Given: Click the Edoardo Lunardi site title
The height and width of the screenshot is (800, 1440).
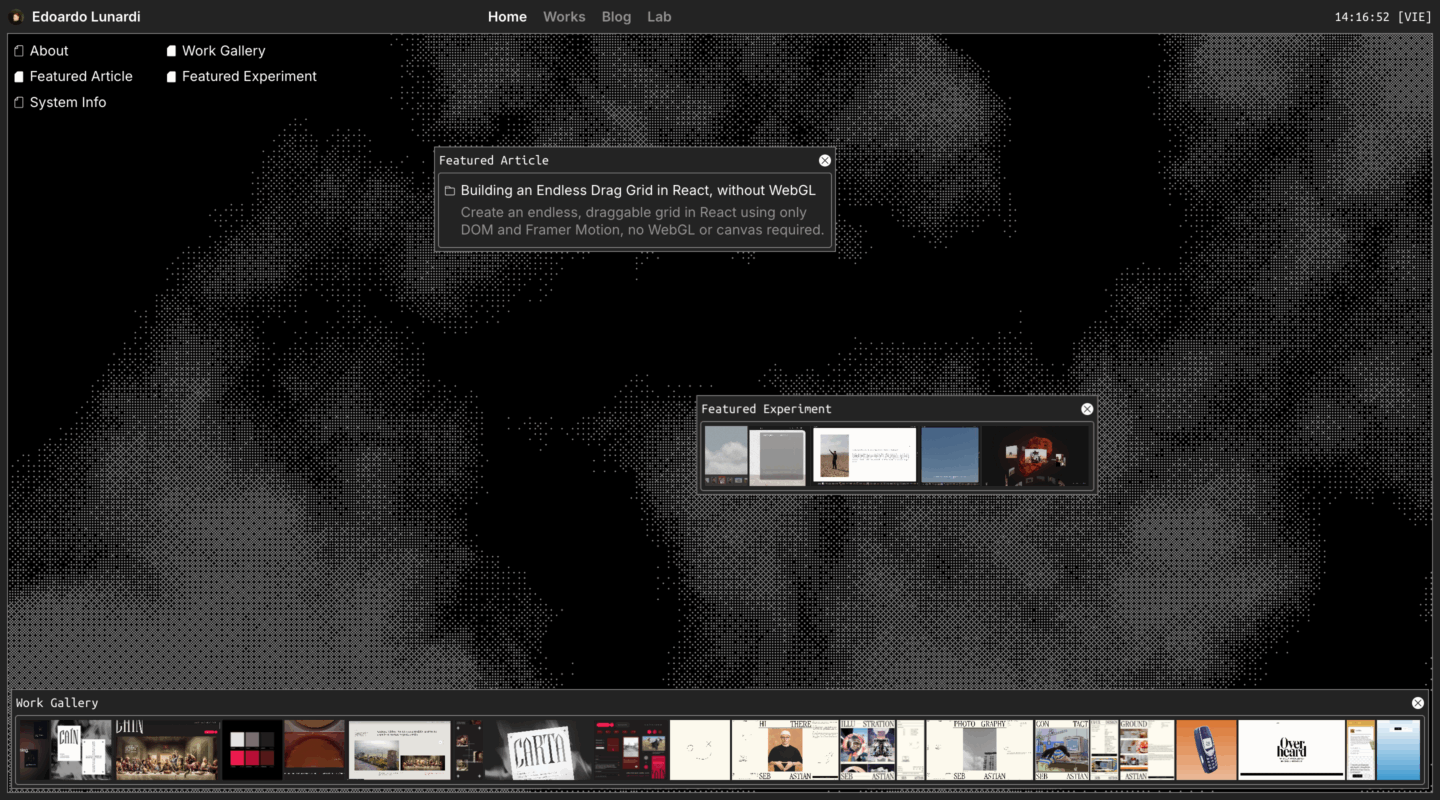Looking at the screenshot, I should point(86,17).
